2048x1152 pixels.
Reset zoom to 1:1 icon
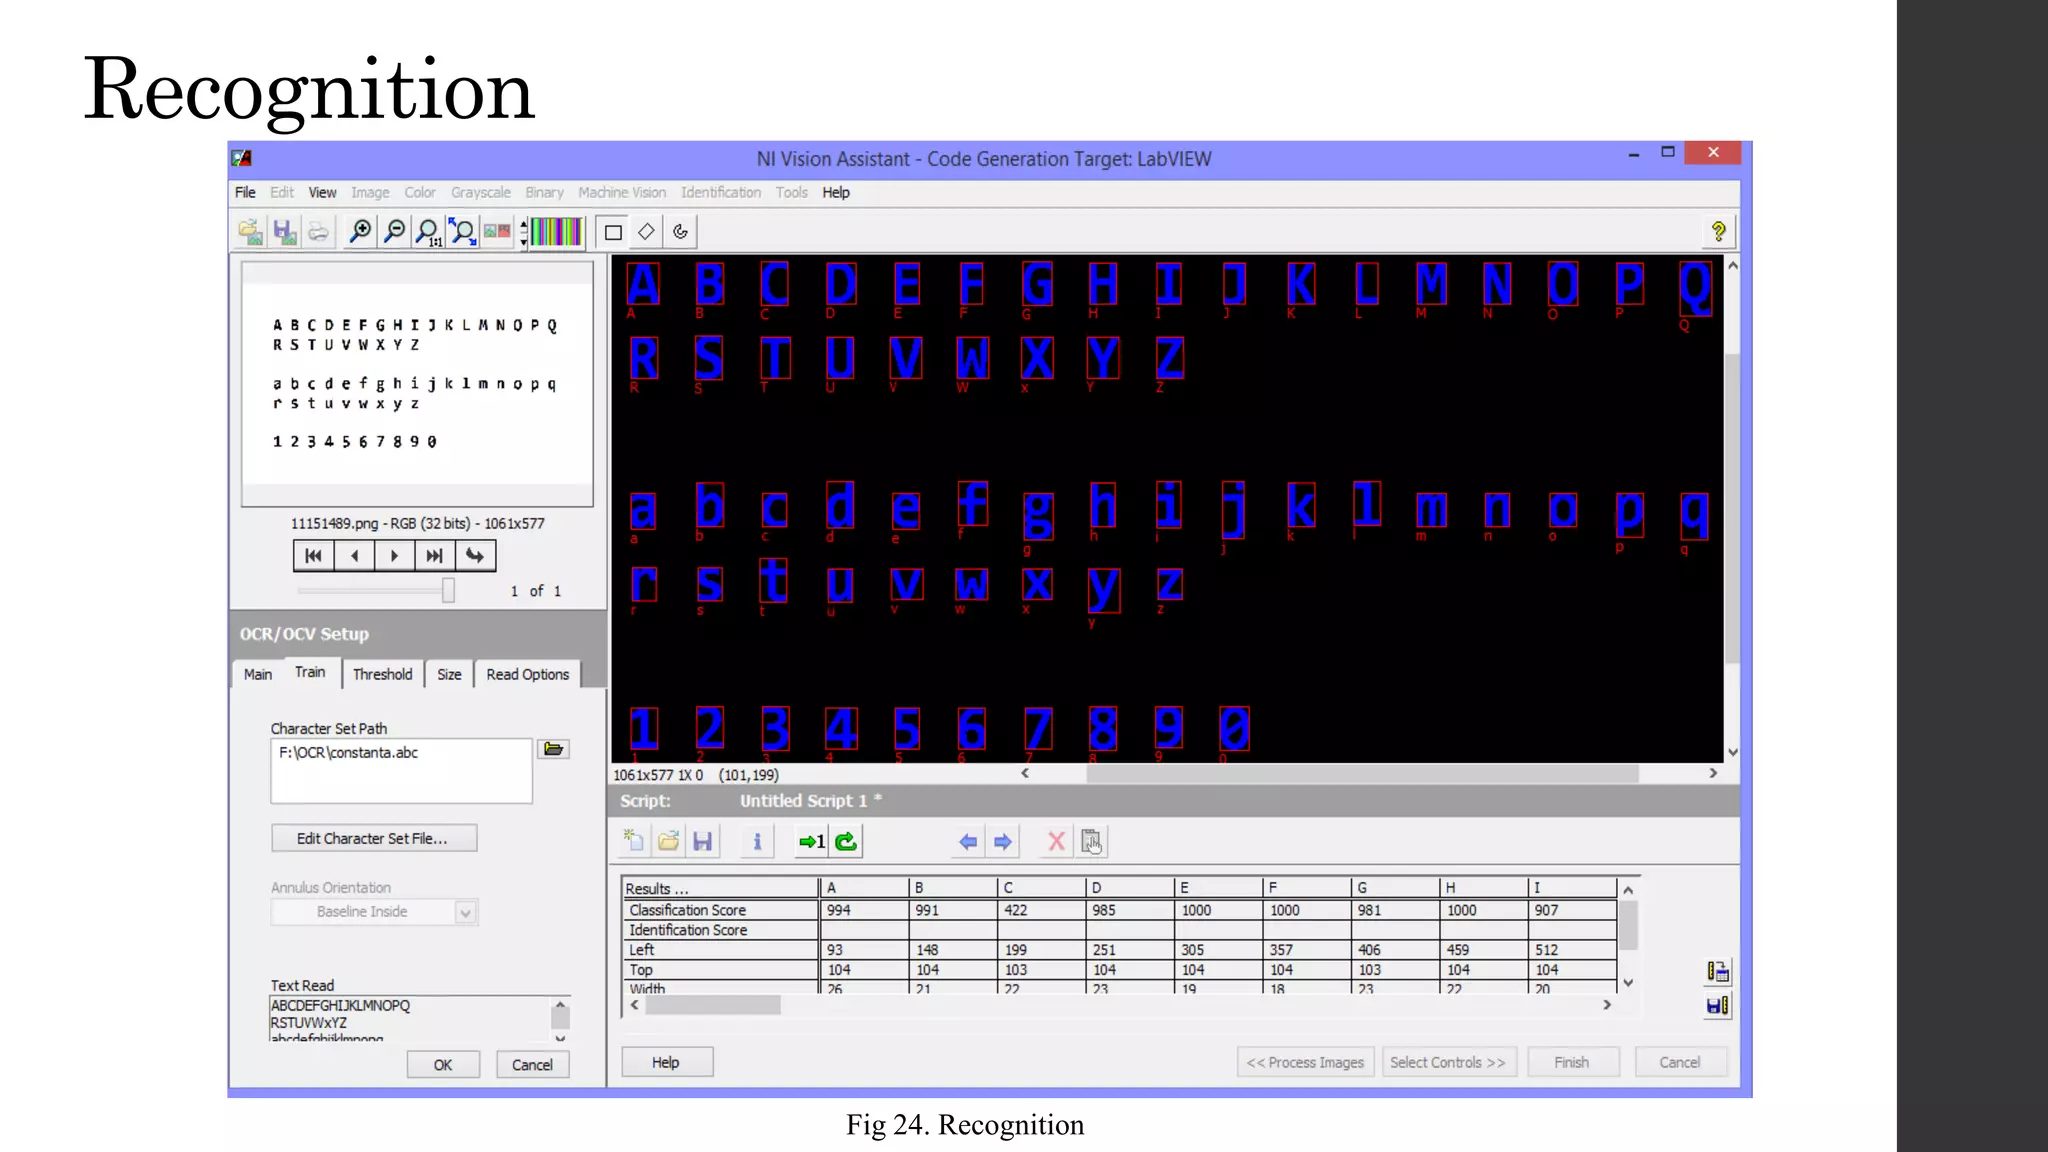[x=428, y=232]
